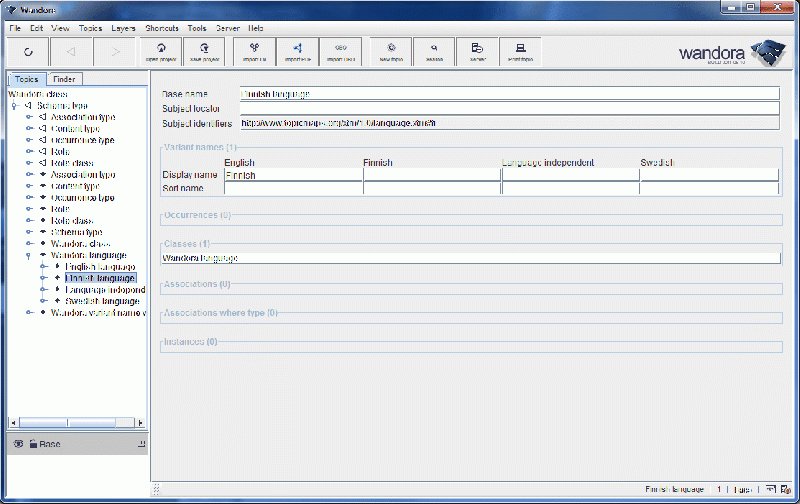This screenshot has width=800, height=504.
Task: Expand the Wandora variant name tree node
Action: [28, 313]
